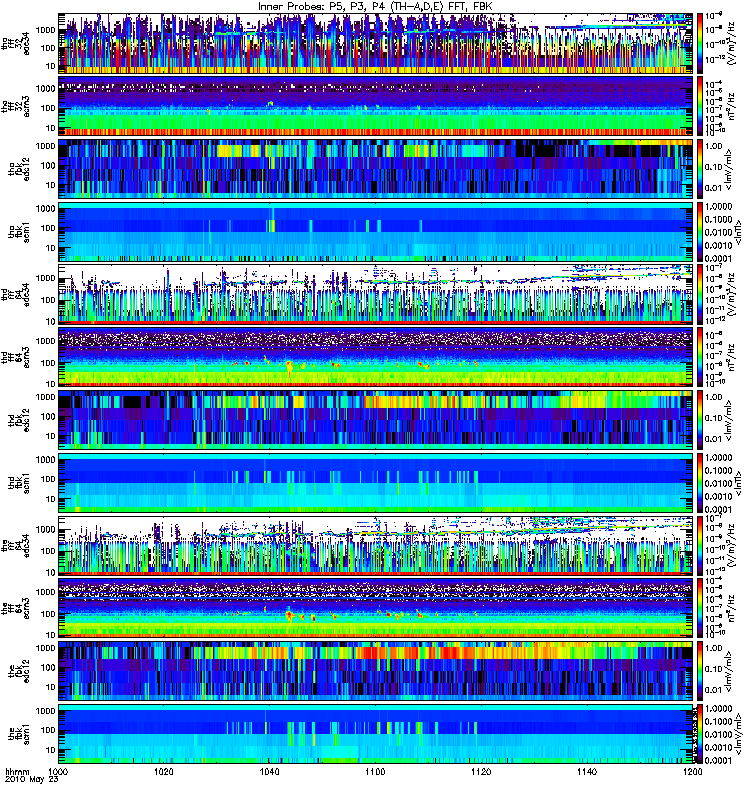This screenshot has height=800, width=750.
Task: Click the color bar beside tha fbk edc12 panel
Action: tap(700, 169)
